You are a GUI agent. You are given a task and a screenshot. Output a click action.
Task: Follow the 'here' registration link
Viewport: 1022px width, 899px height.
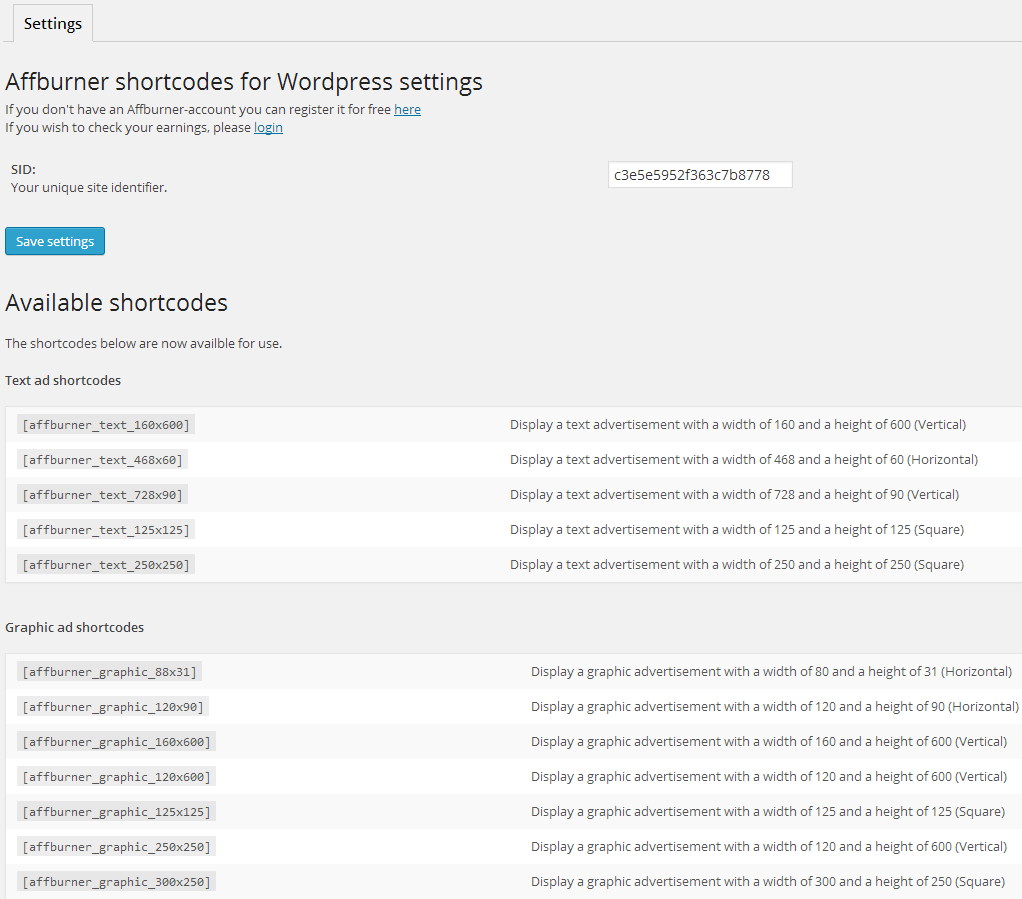pyautogui.click(x=407, y=110)
